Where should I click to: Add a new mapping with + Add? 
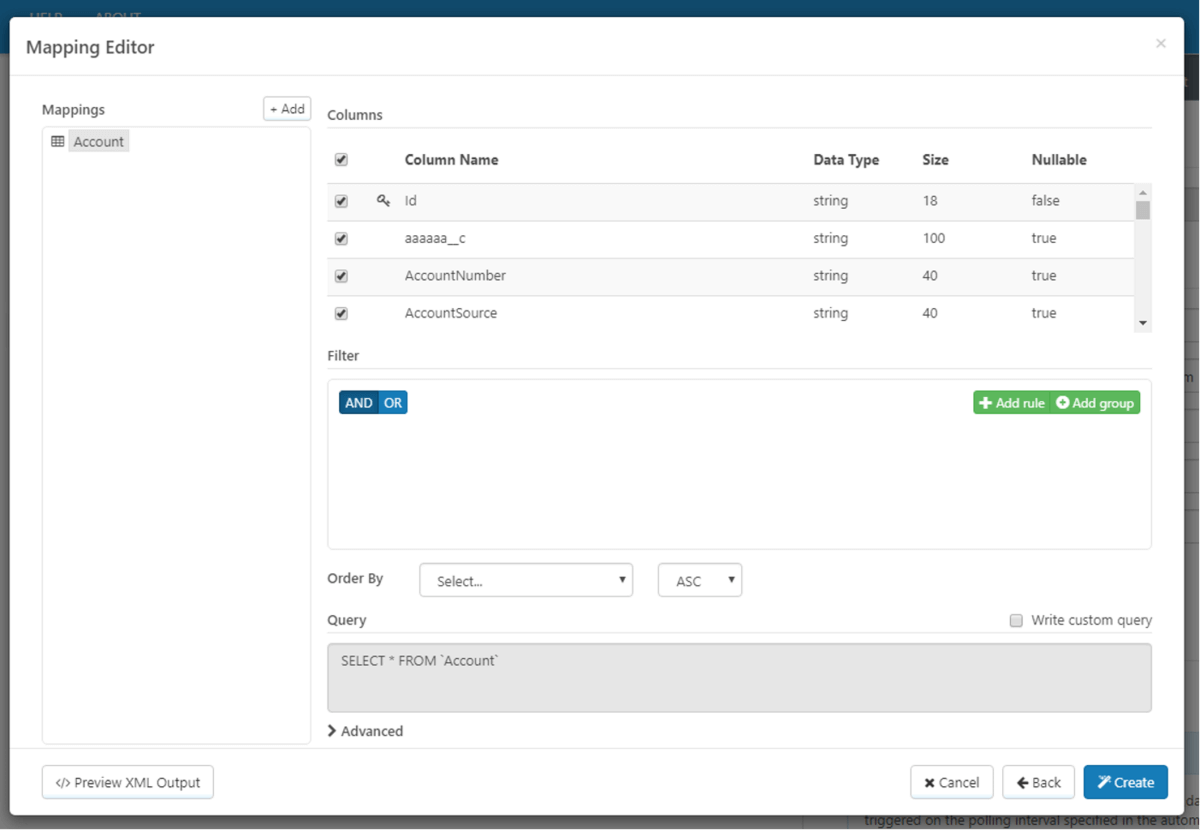click(287, 109)
